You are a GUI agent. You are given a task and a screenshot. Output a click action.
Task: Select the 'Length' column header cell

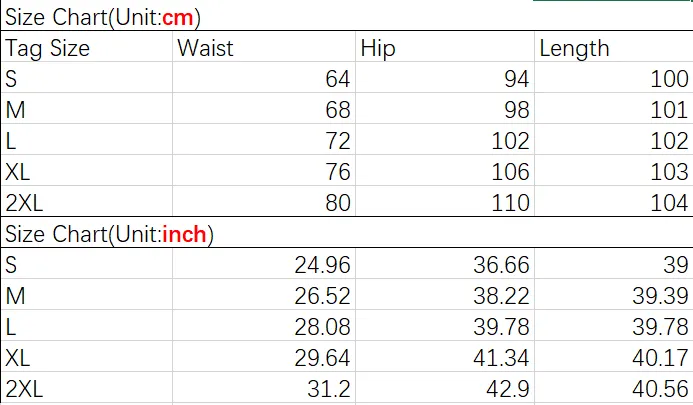(x=614, y=46)
